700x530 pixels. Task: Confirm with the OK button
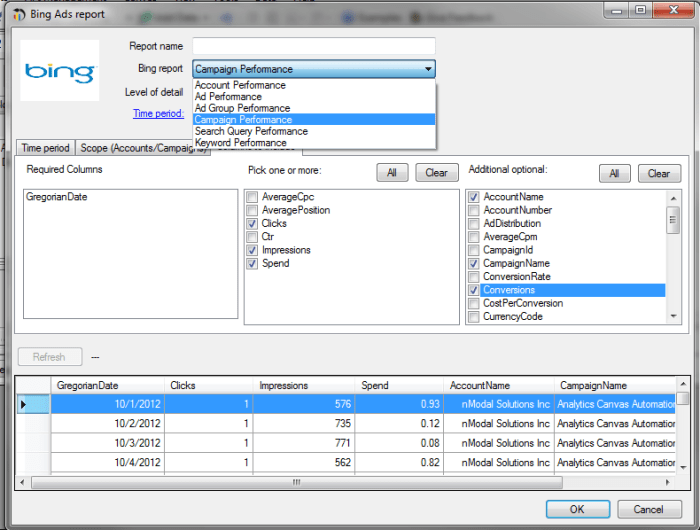pos(577,509)
